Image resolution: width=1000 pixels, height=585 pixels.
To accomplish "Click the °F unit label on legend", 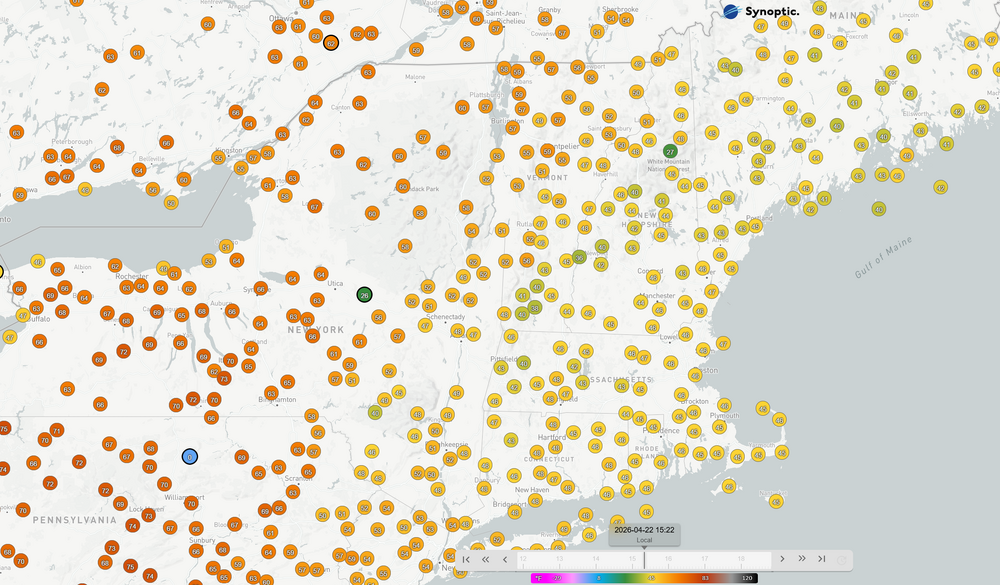I will point(539,578).
